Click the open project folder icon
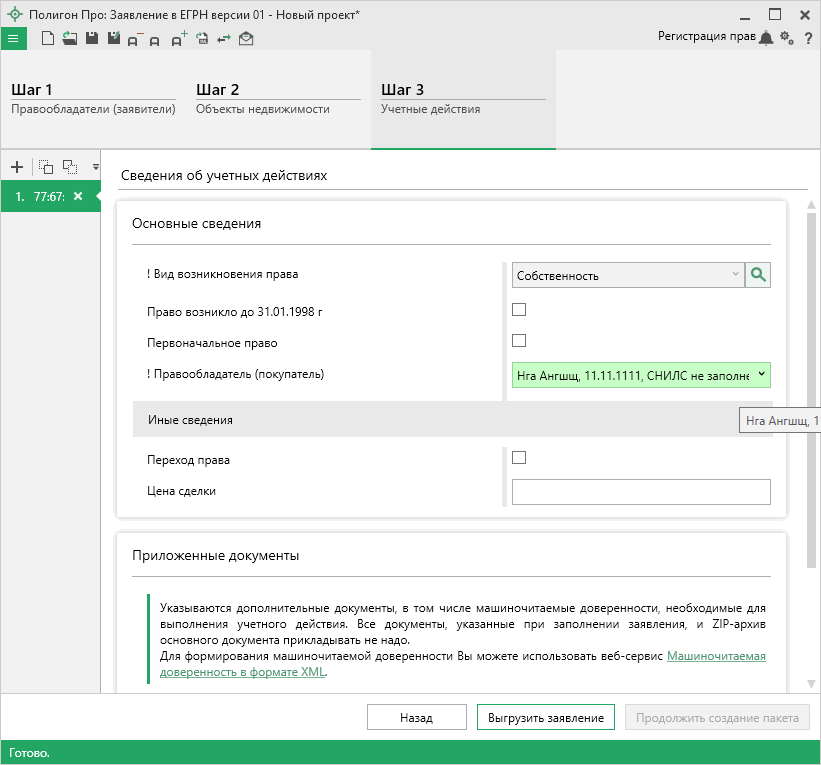821x765 pixels. tap(69, 39)
